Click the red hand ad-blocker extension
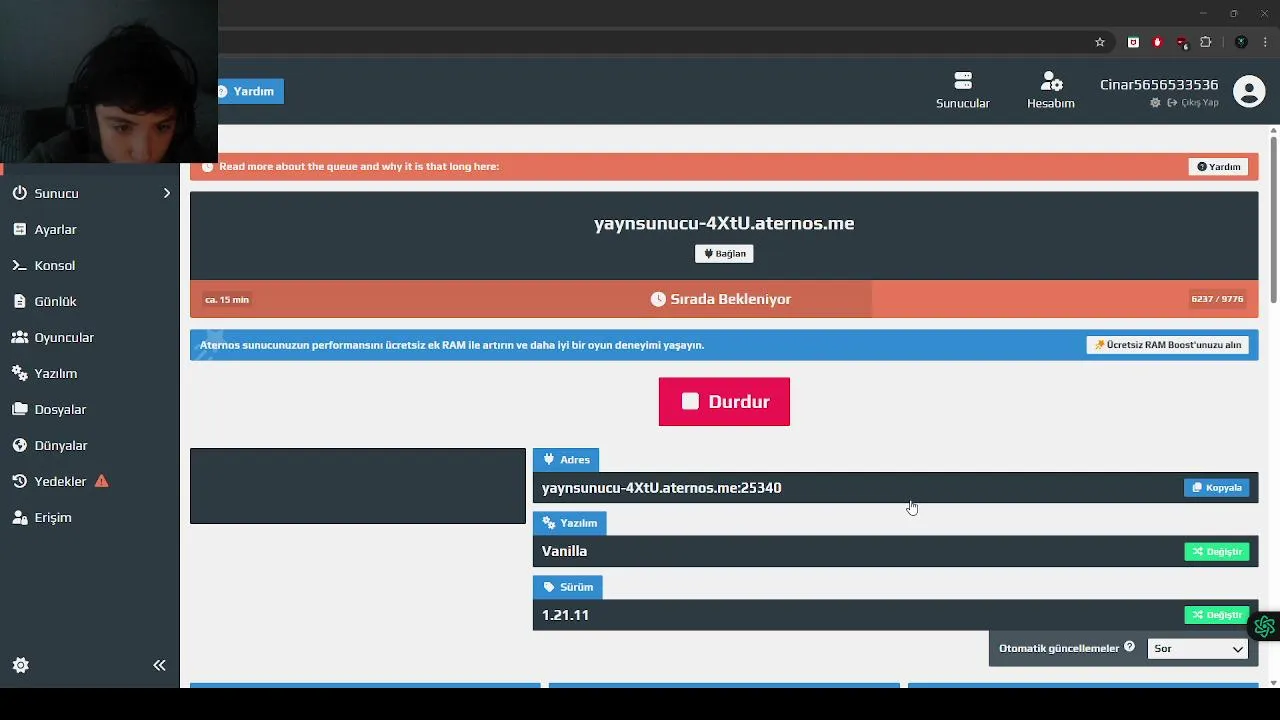Screen dimensions: 1280x720 coord(1157,42)
